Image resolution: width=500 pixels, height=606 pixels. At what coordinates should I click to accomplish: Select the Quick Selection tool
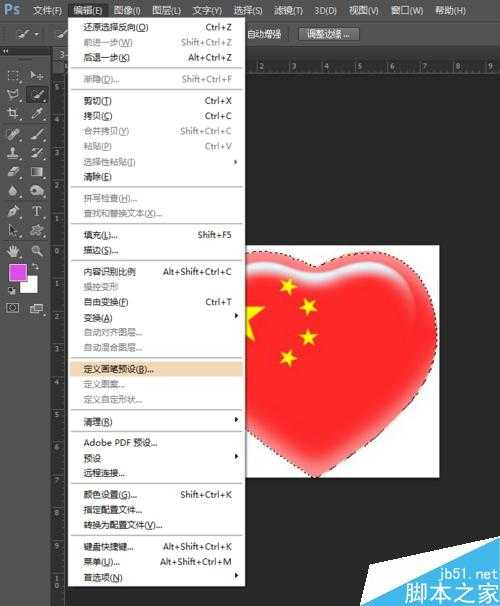click(37, 94)
